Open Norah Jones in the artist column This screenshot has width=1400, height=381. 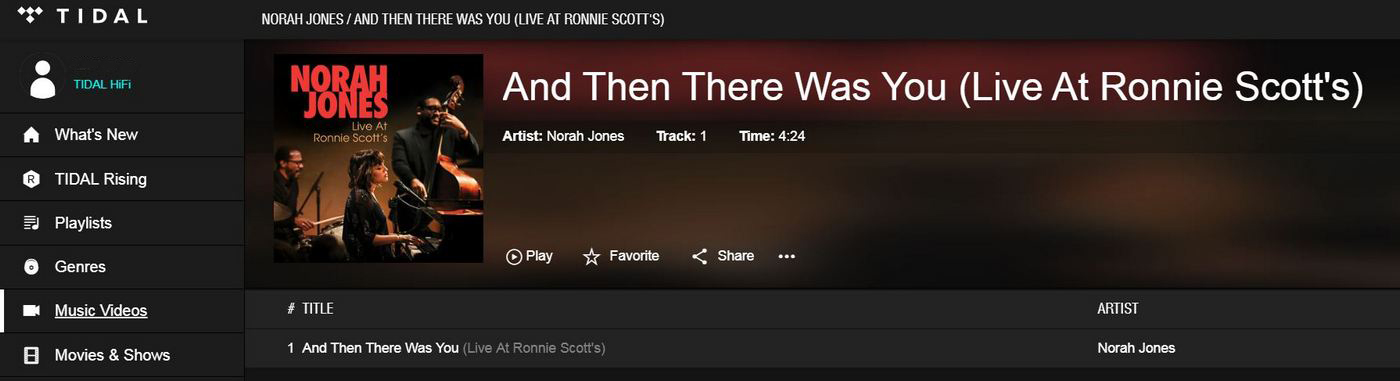point(1136,348)
